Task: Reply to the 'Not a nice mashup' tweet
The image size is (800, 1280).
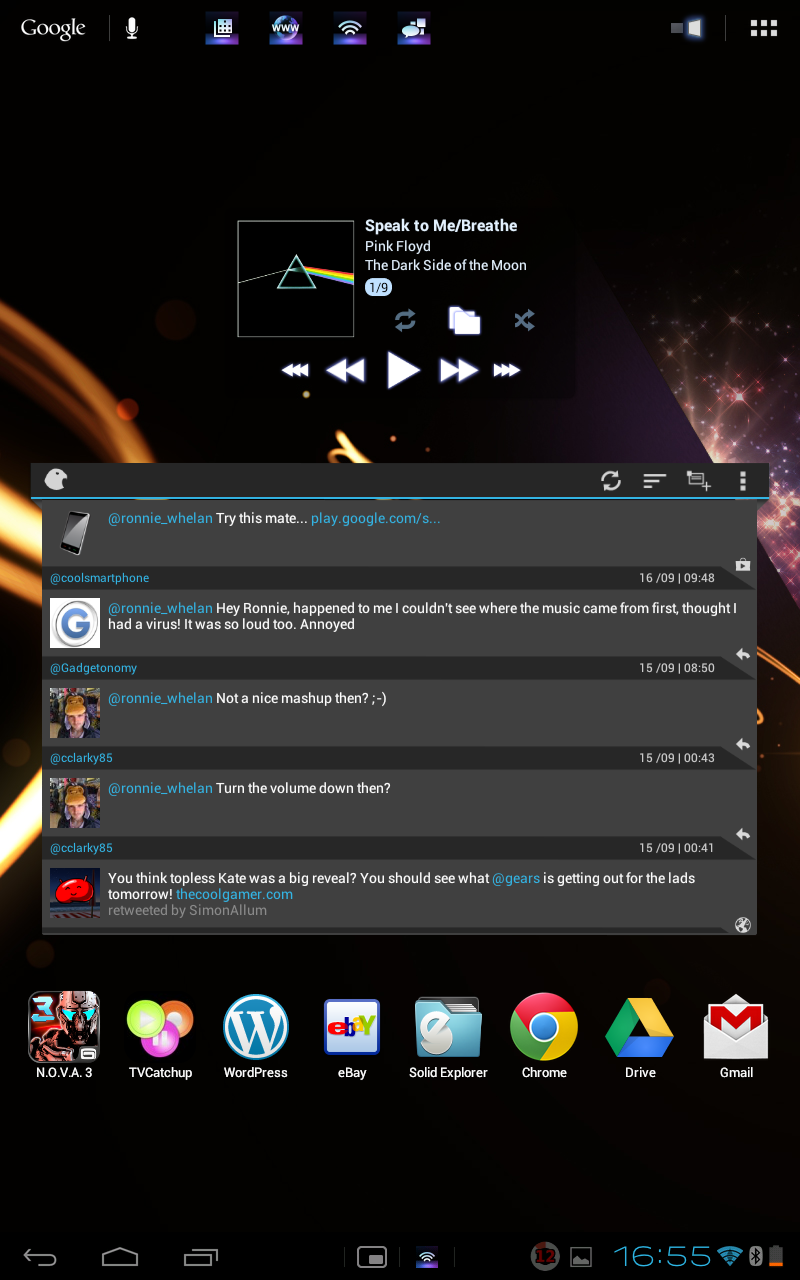Action: click(x=743, y=744)
